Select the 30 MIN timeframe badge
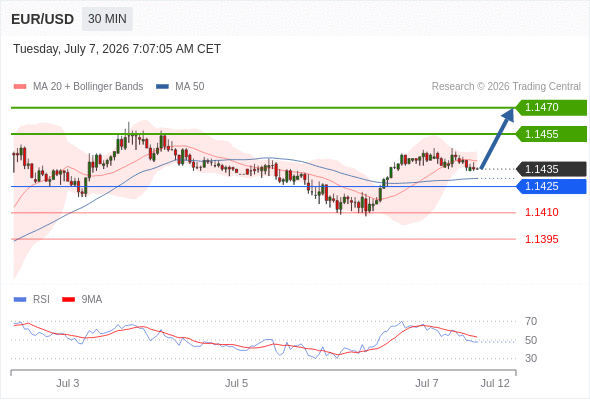The width and height of the screenshot is (590, 400). pyautogui.click(x=107, y=19)
